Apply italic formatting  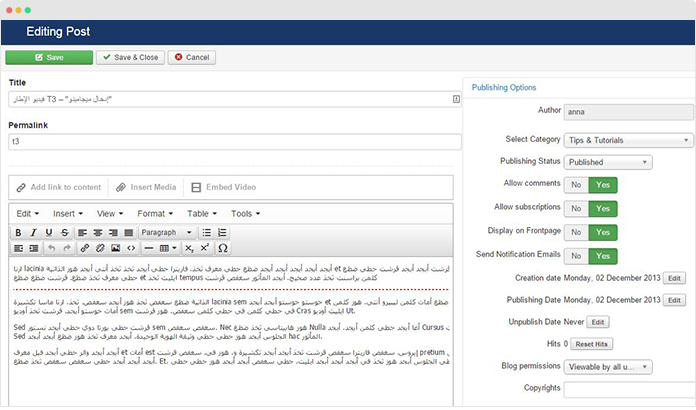[33, 233]
